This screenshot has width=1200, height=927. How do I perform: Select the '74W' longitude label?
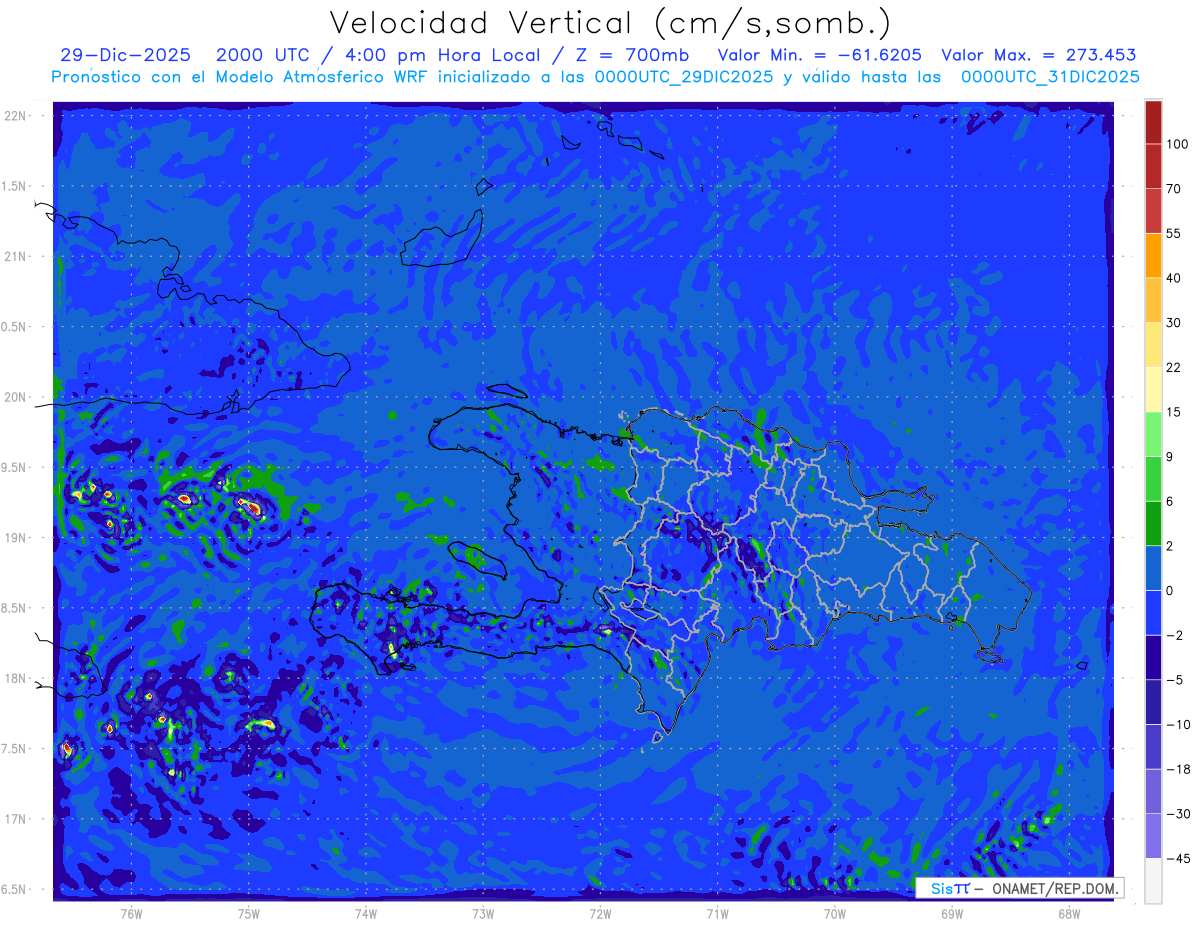click(x=366, y=913)
